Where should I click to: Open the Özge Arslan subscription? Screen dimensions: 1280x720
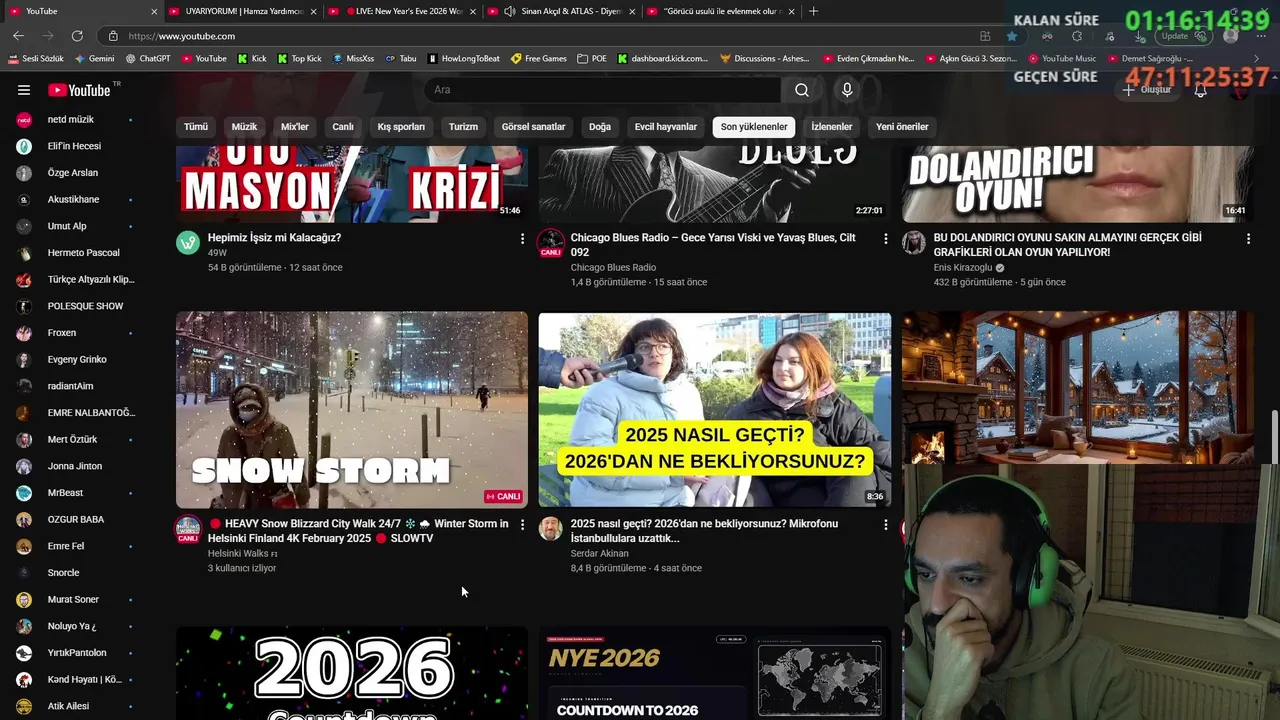coord(75,173)
